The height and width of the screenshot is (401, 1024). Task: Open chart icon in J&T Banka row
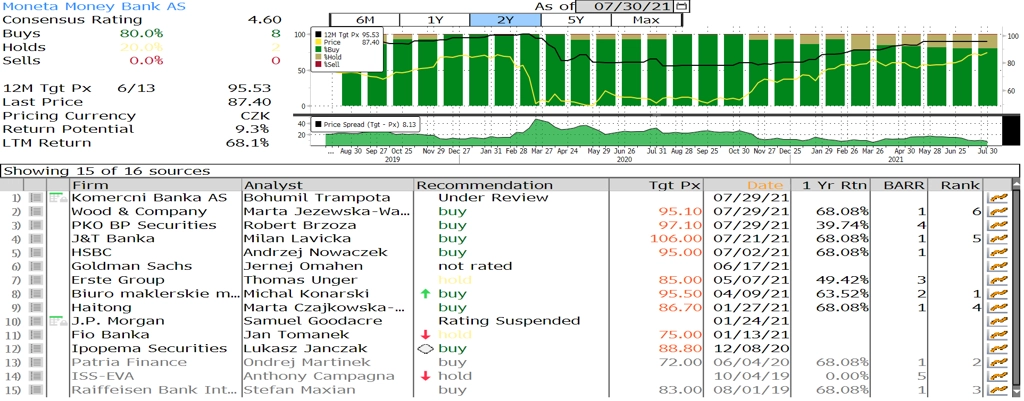999,239
